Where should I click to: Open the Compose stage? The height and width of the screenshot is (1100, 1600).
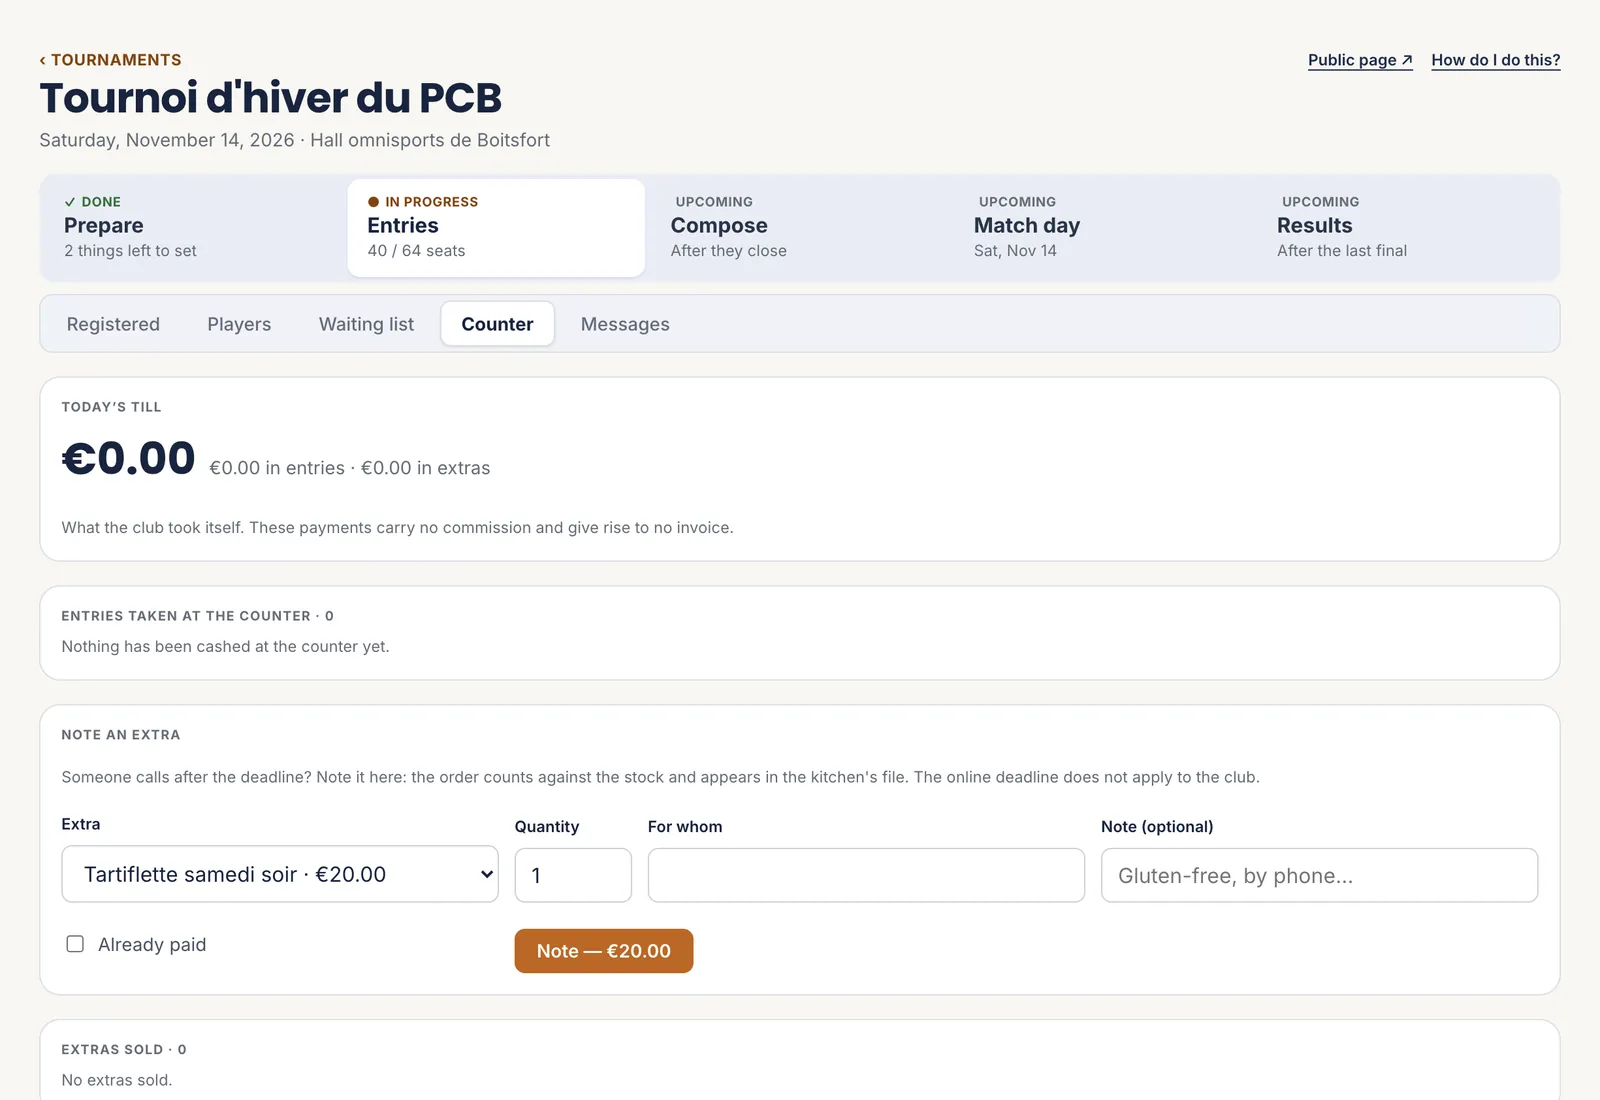coord(800,228)
